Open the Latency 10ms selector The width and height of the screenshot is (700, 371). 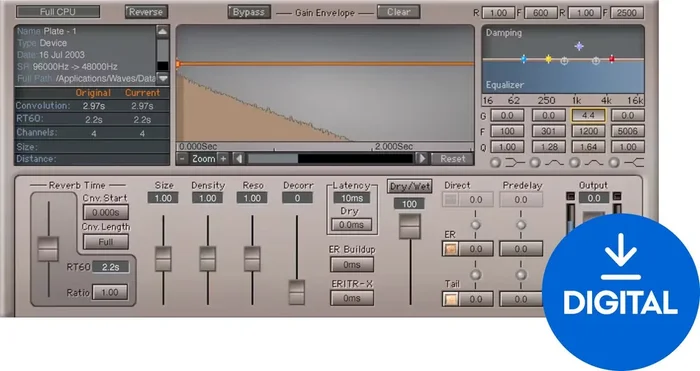[352, 198]
